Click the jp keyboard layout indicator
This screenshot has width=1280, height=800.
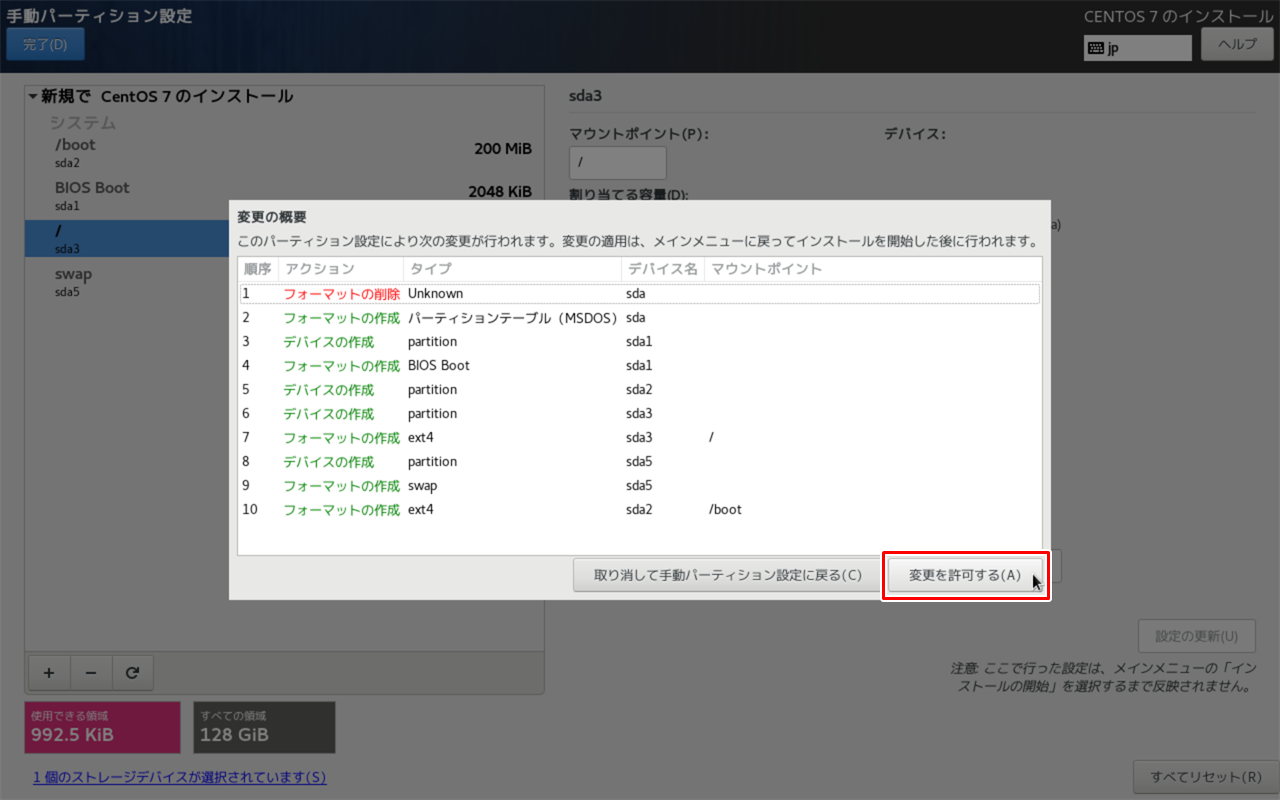click(1137, 47)
